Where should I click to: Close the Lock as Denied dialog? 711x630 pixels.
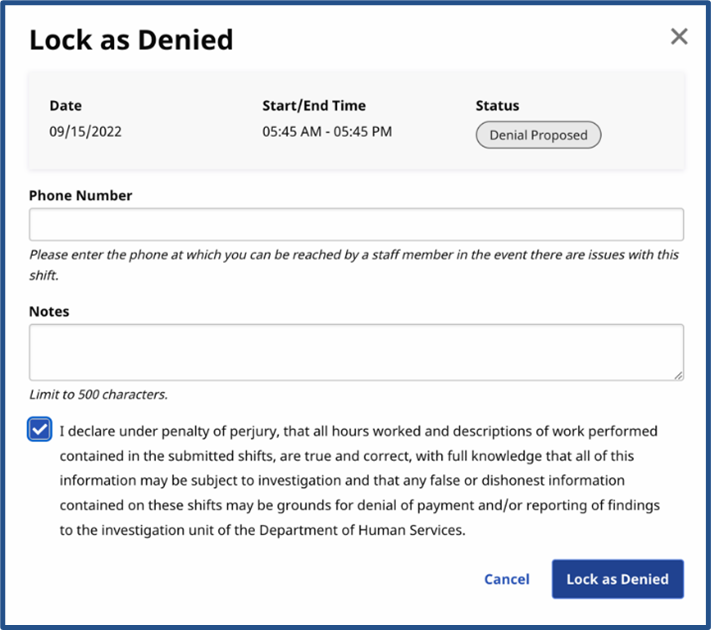click(679, 37)
